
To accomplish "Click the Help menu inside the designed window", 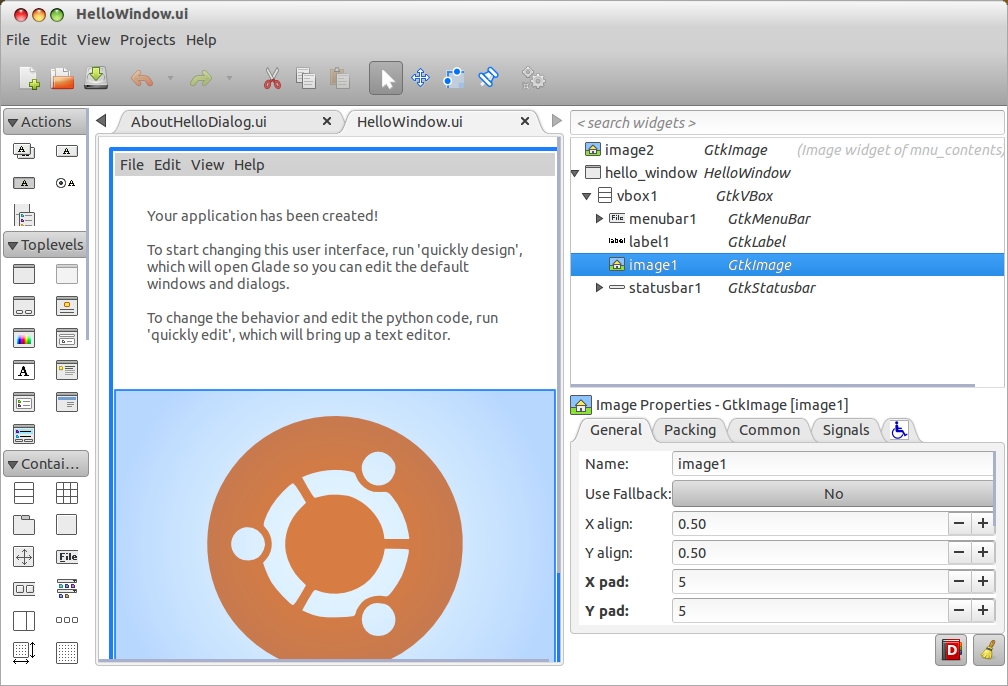I will 249,165.
